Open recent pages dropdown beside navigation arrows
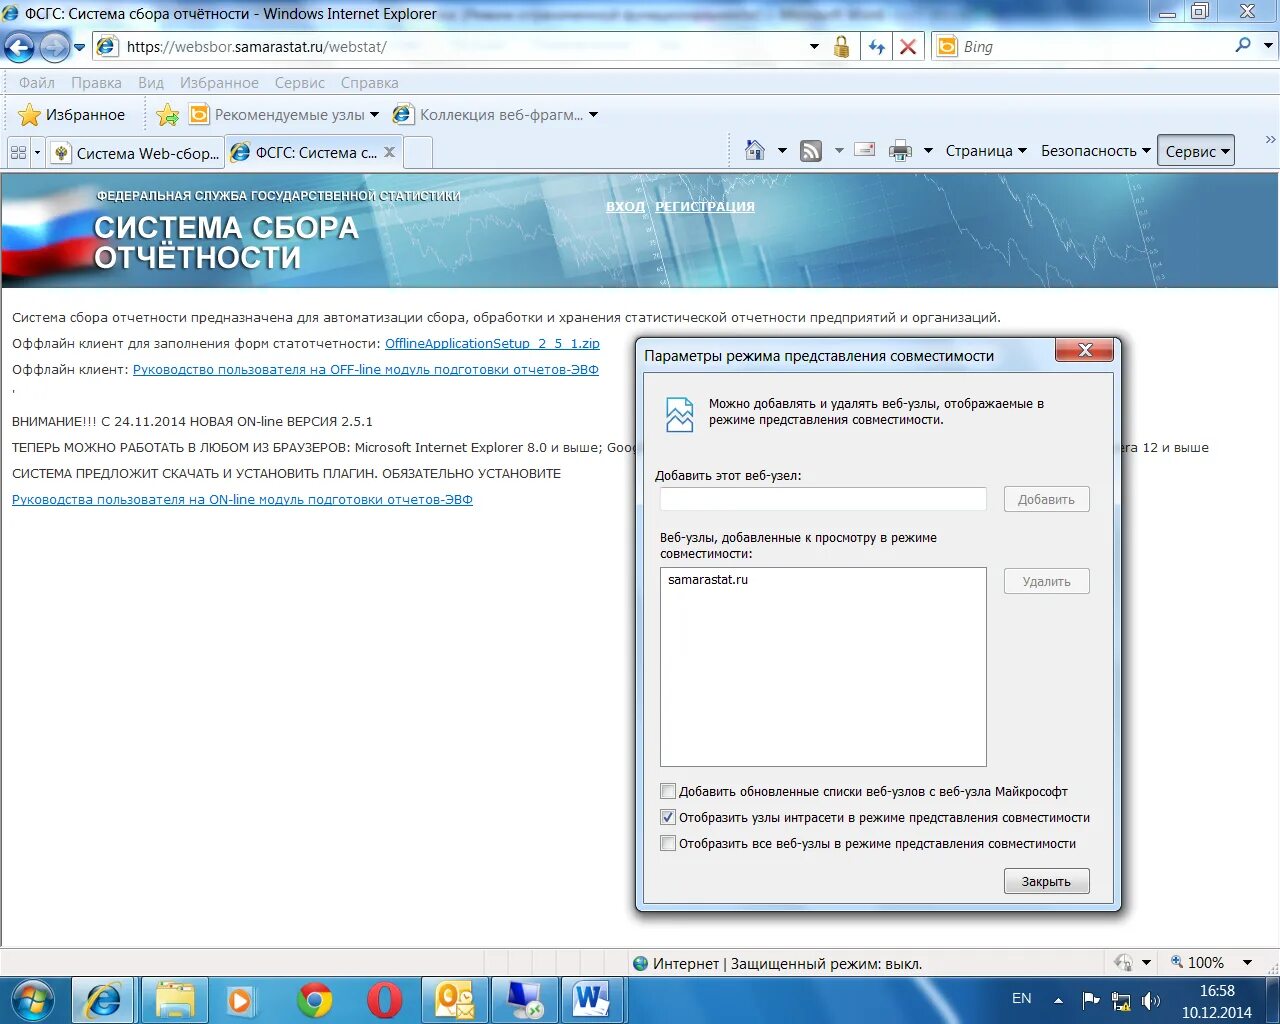 pyautogui.click(x=80, y=47)
